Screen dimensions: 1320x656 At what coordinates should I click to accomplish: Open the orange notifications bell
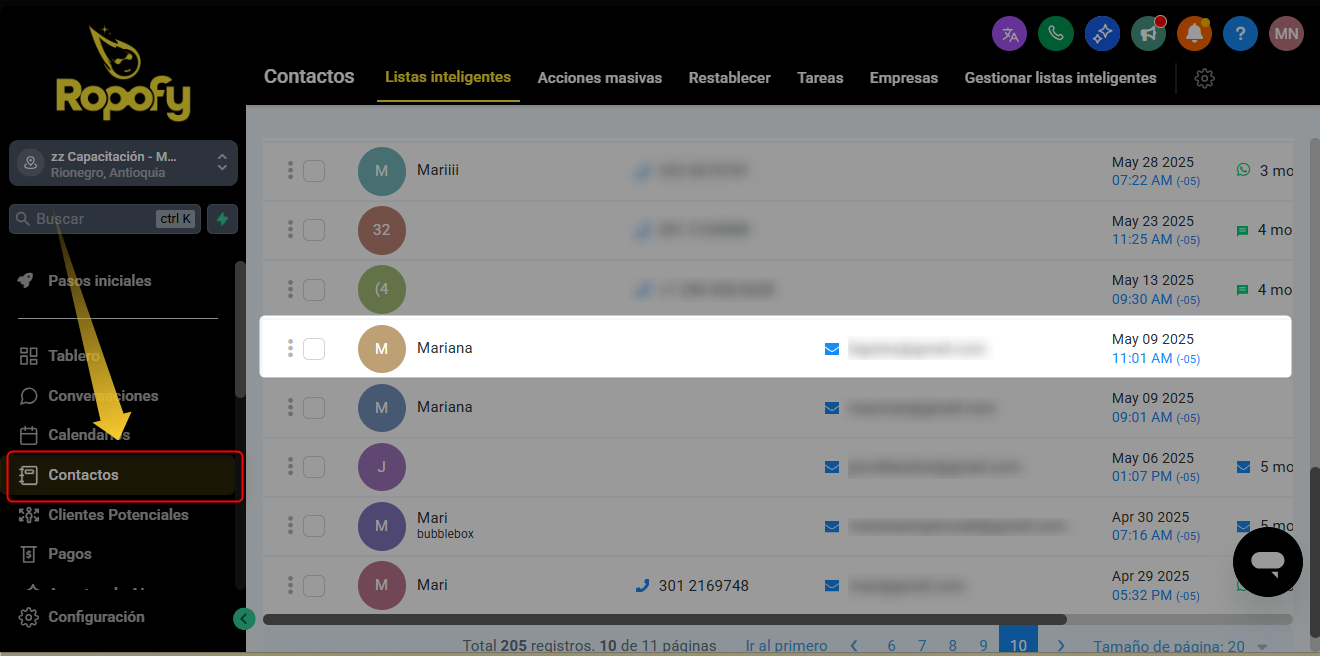pyautogui.click(x=1194, y=34)
